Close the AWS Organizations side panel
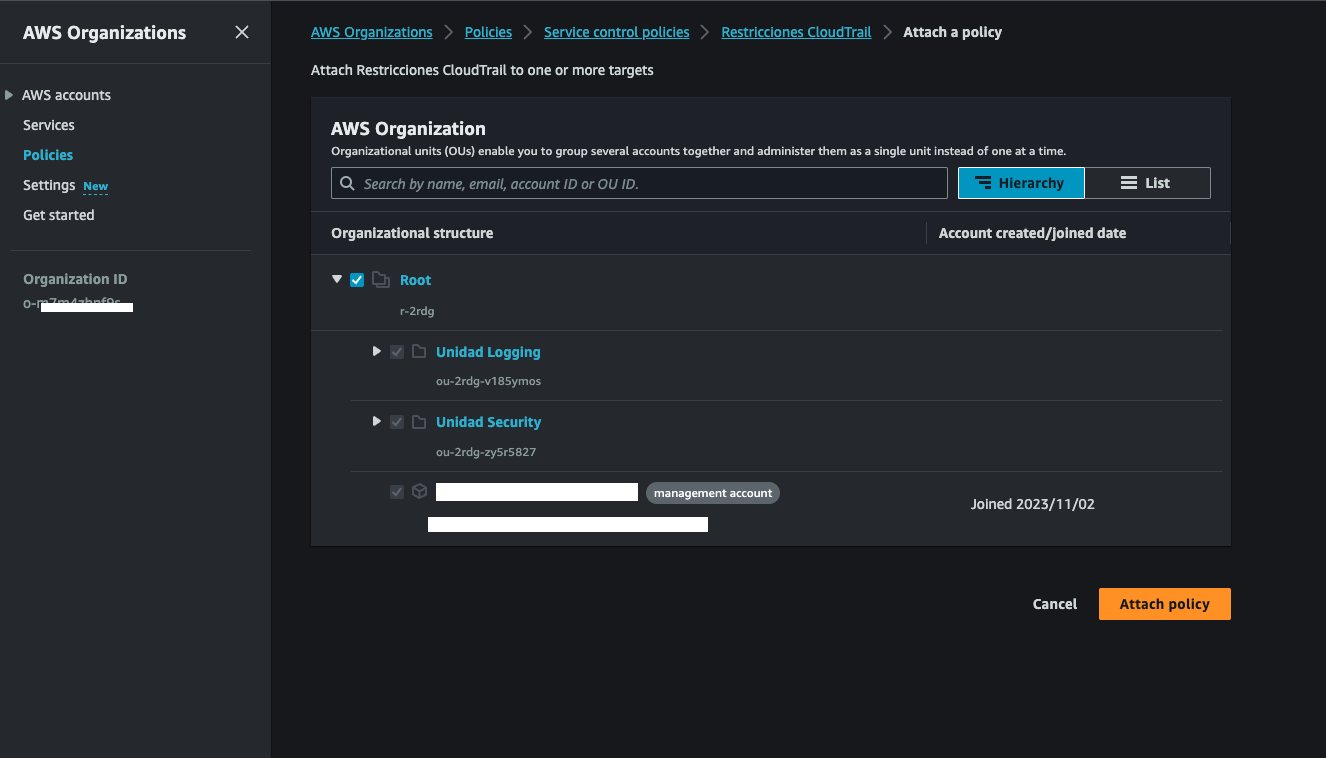Image resolution: width=1326 pixels, height=758 pixels. [x=242, y=32]
